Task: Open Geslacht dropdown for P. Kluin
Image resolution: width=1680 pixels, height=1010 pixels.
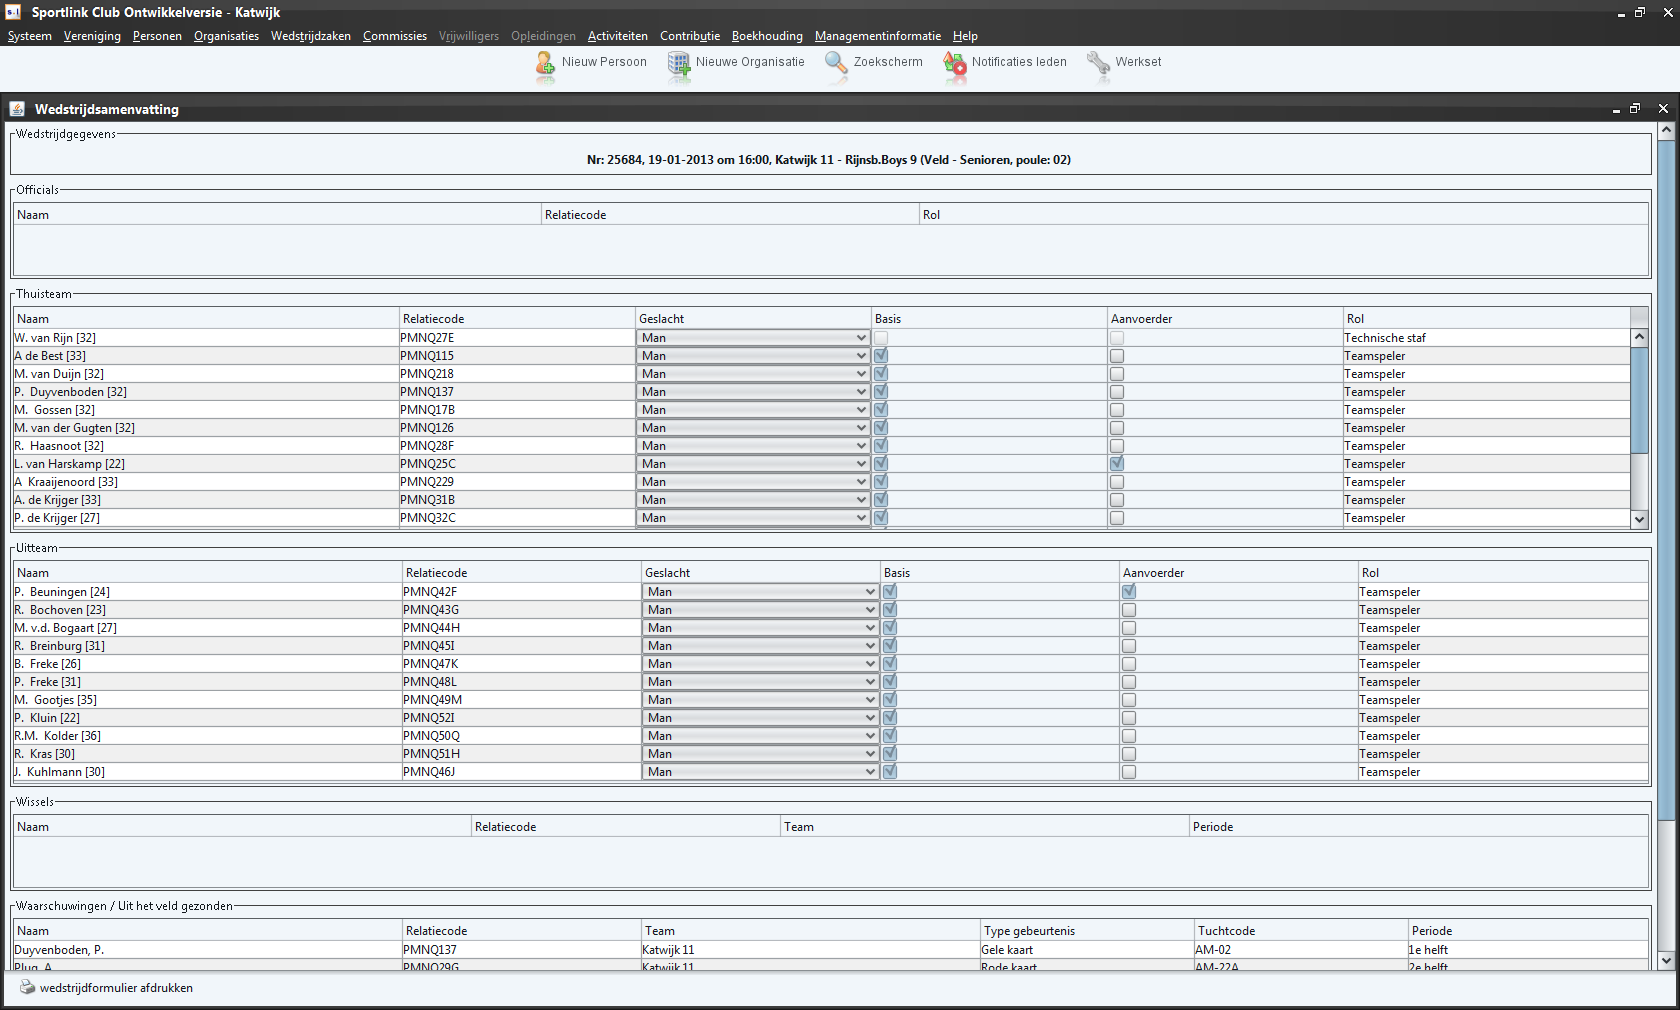Action: [x=761, y=718]
